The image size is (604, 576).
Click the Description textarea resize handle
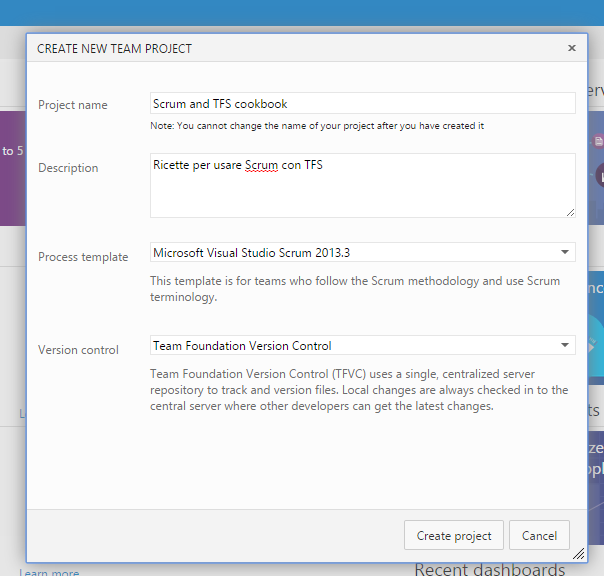coord(570,212)
